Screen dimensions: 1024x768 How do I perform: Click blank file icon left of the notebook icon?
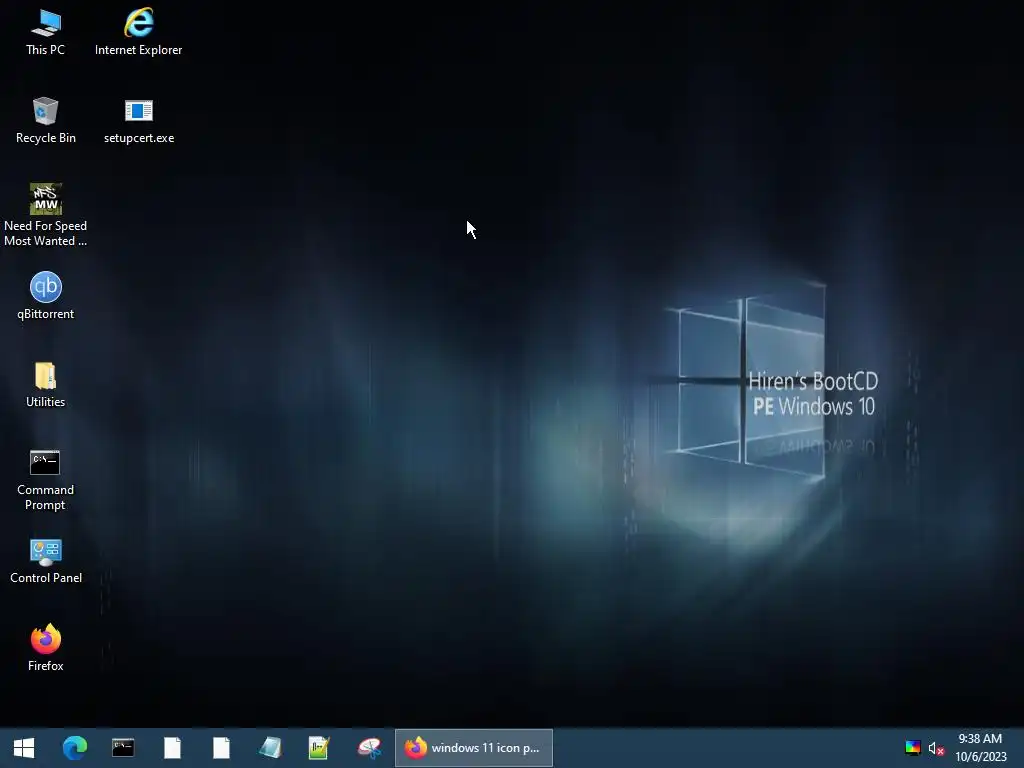point(221,748)
